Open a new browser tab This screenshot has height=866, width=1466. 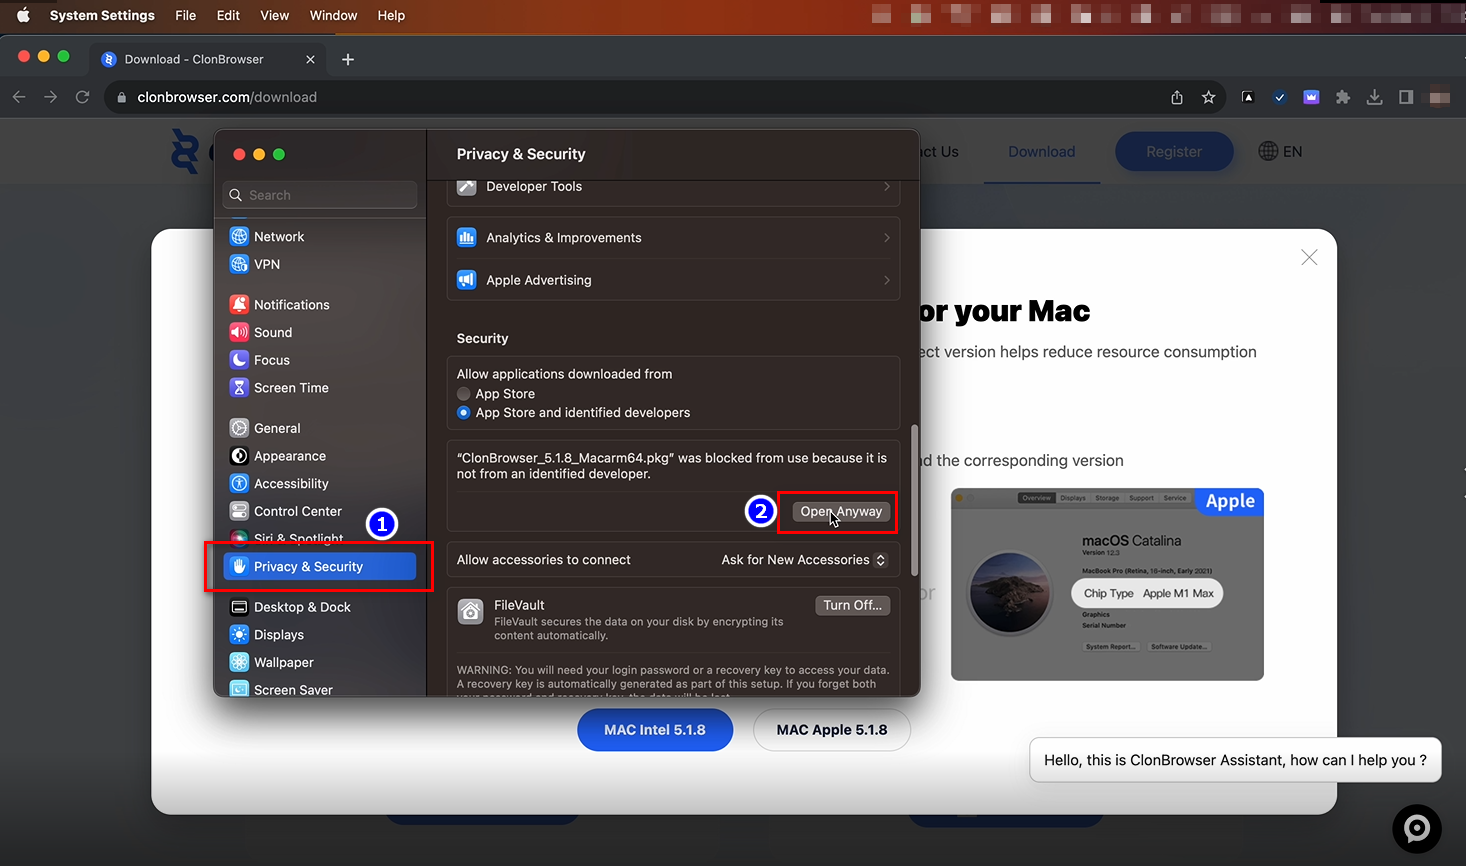[x=348, y=59]
